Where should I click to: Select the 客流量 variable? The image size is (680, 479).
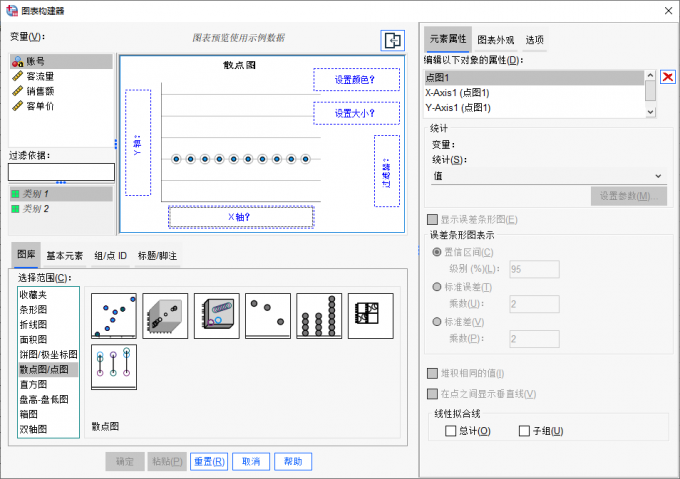61,76
